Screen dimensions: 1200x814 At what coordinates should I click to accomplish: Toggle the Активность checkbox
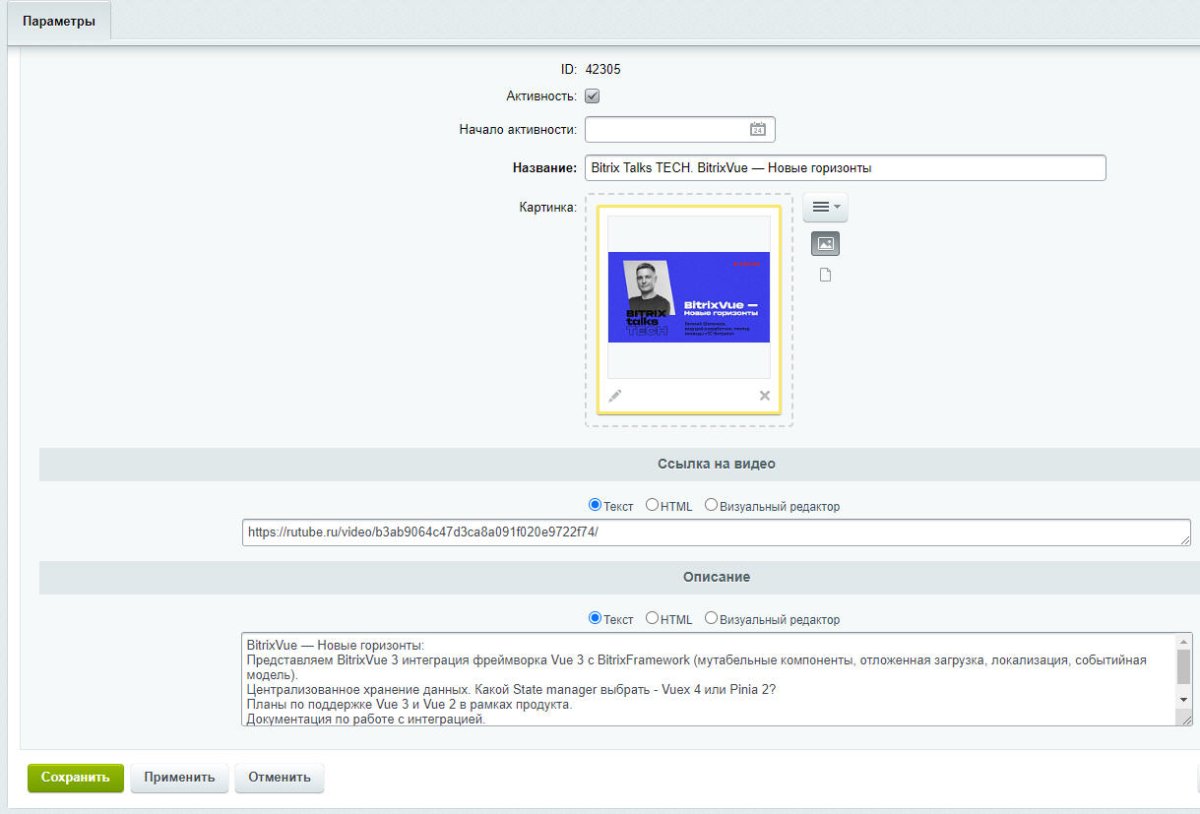click(592, 96)
